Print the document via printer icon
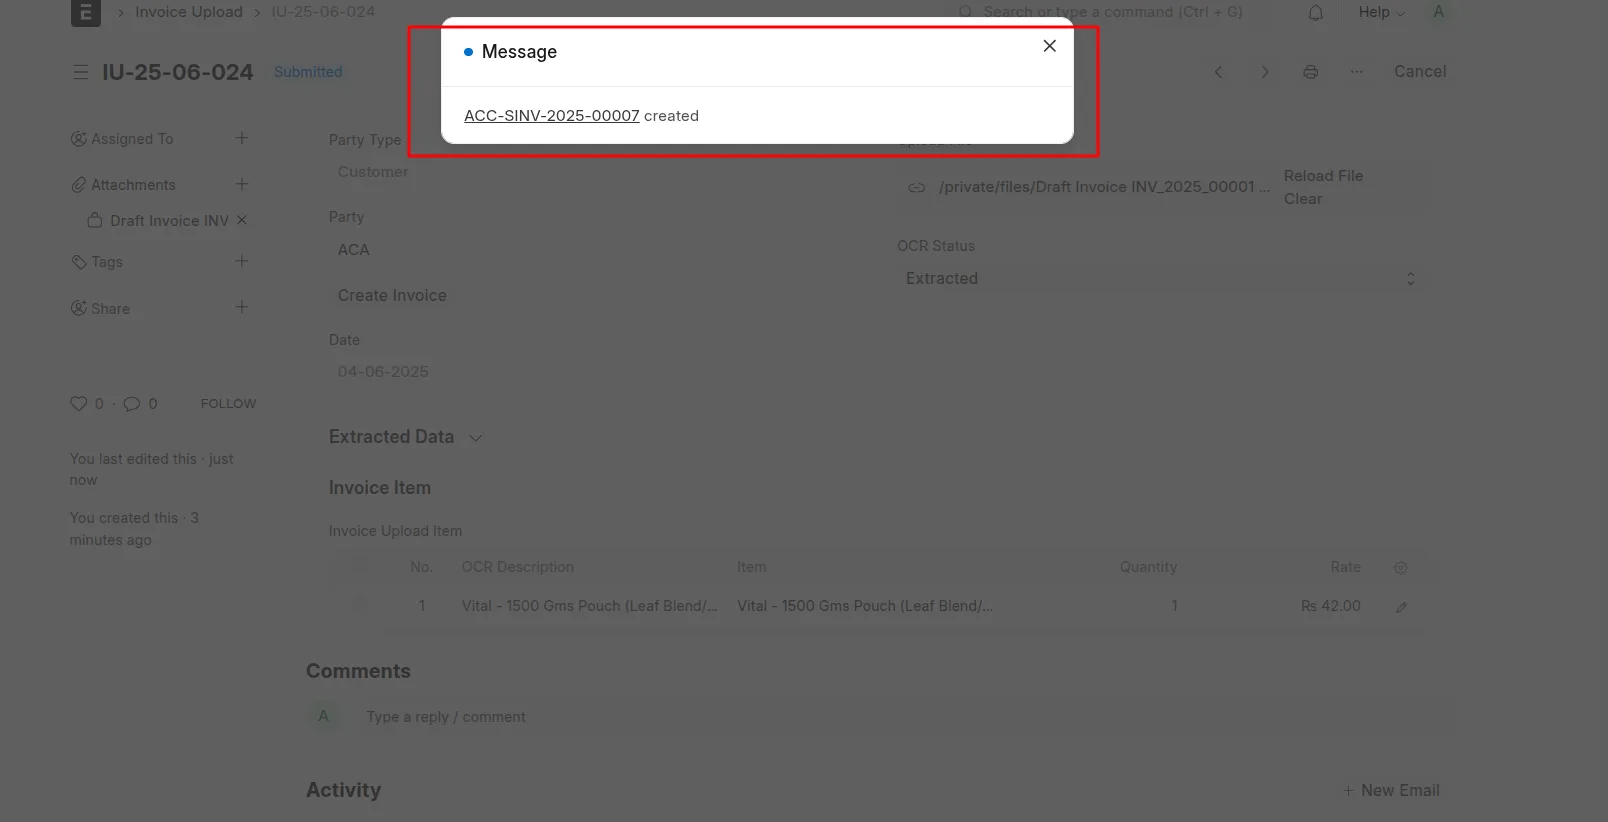 (x=1310, y=72)
